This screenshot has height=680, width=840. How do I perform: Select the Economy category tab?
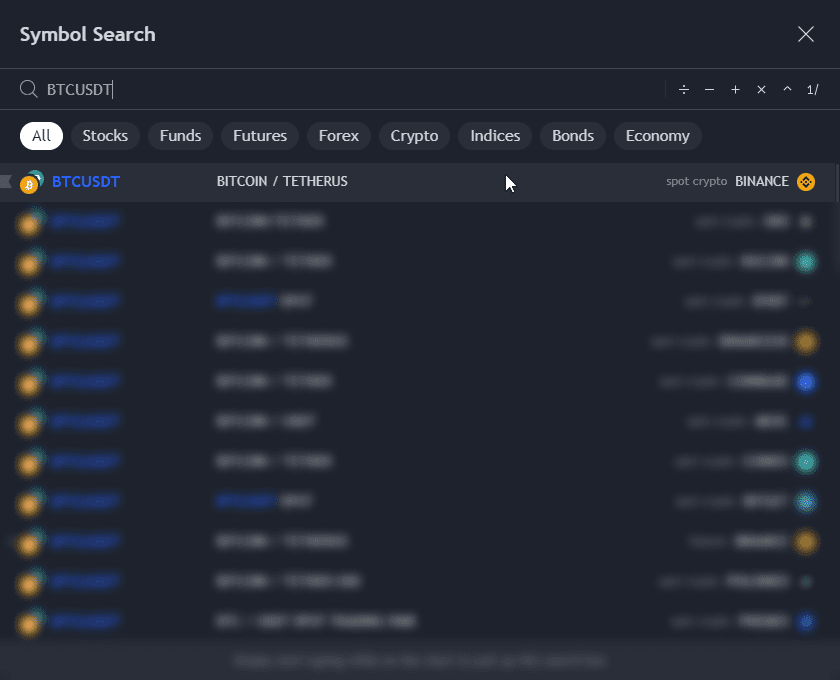point(657,136)
